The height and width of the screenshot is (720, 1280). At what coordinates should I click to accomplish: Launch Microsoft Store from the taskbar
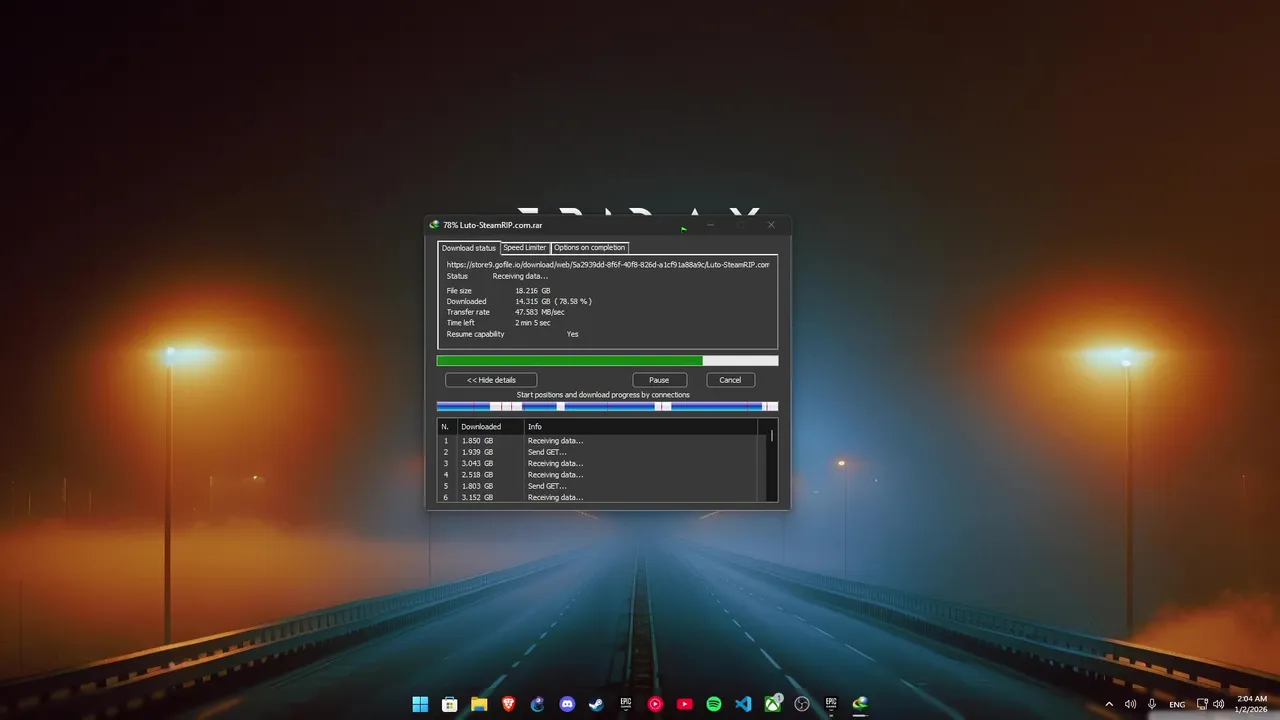tap(450, 704)
